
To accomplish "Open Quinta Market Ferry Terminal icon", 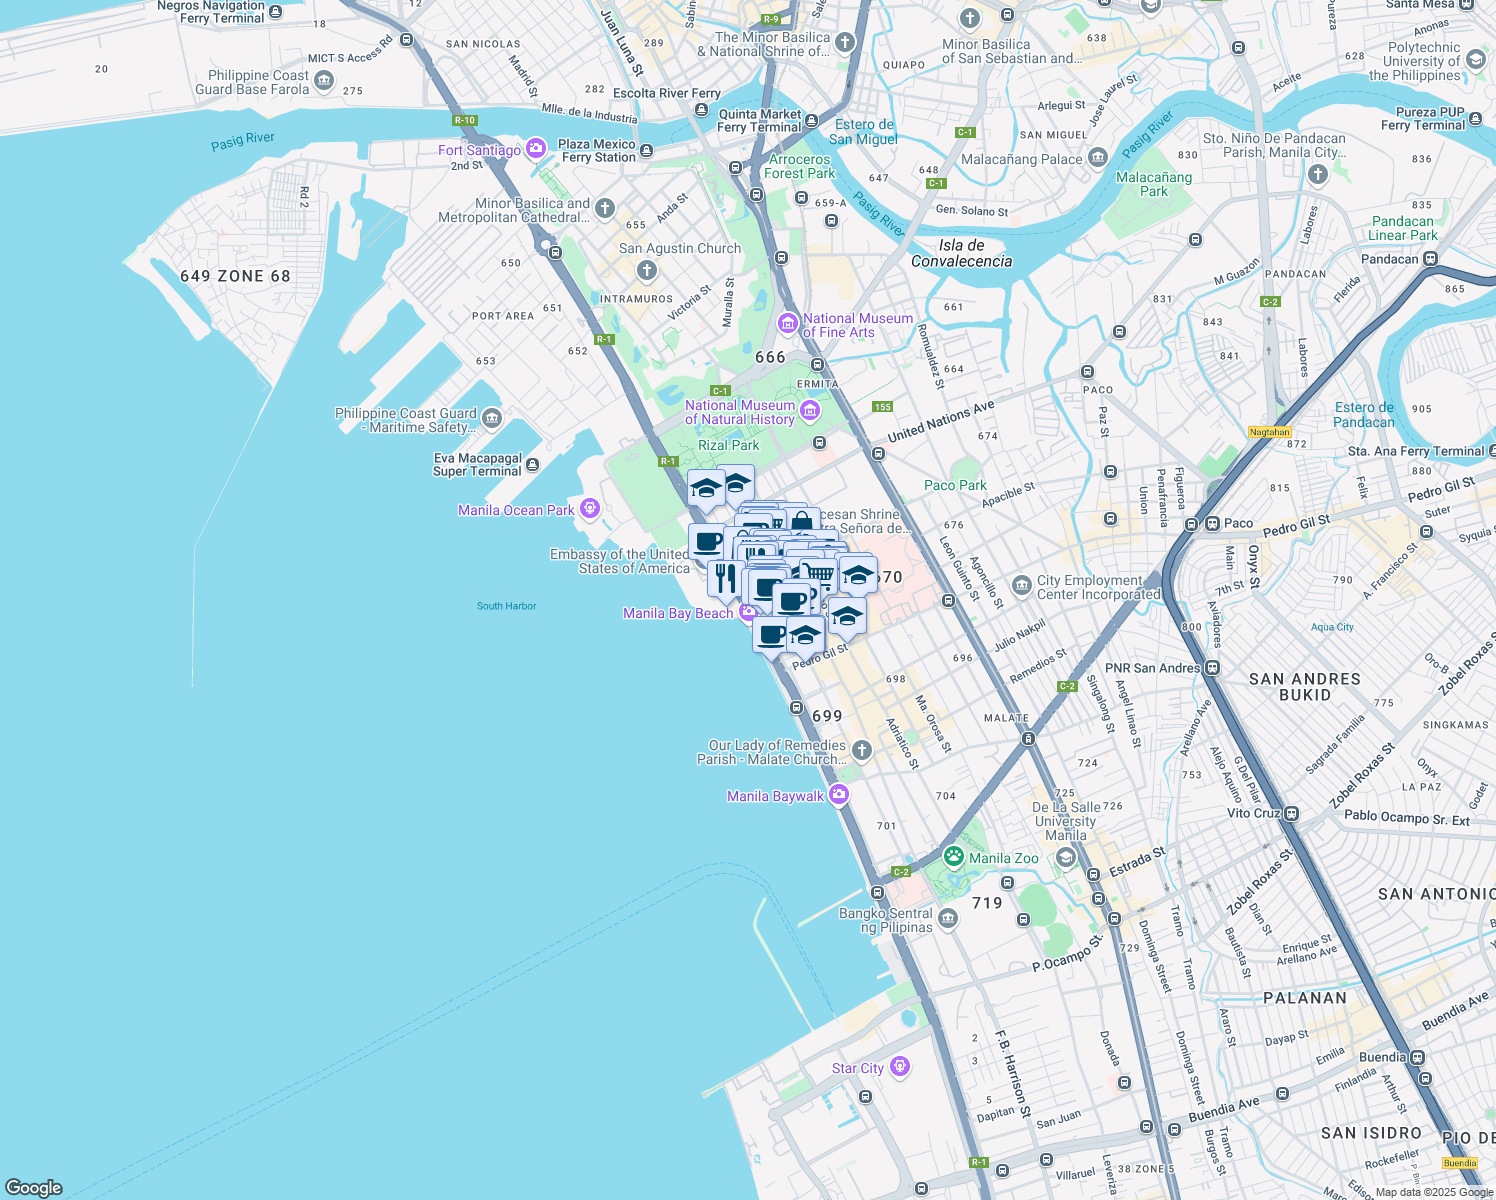I will point(813,121).
